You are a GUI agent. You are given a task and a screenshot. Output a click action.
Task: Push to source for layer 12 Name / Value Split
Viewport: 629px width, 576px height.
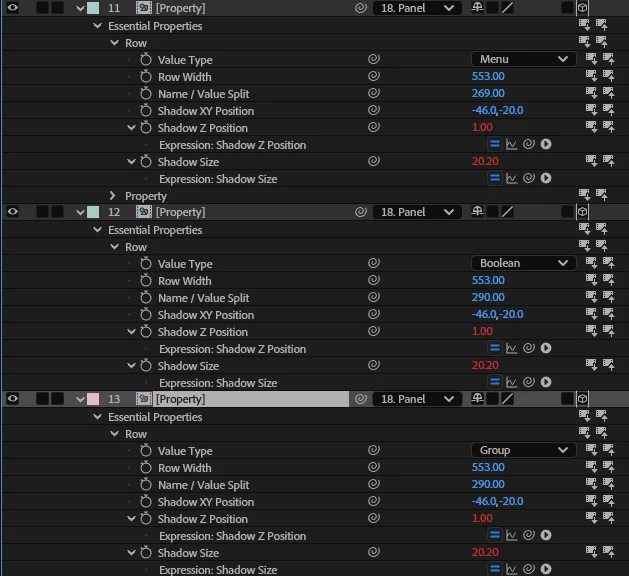point(609,297)
